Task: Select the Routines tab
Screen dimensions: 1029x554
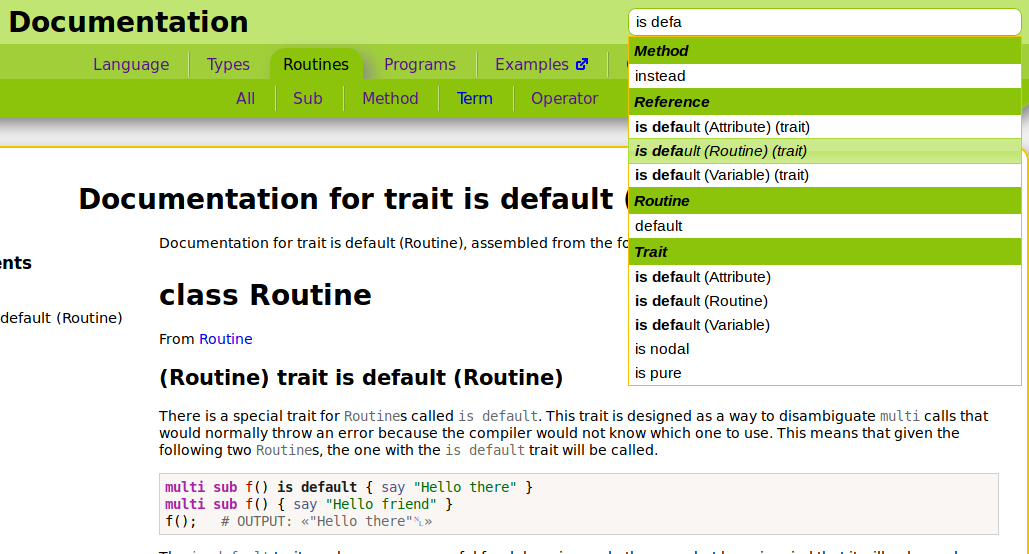Action: [316, 64]
